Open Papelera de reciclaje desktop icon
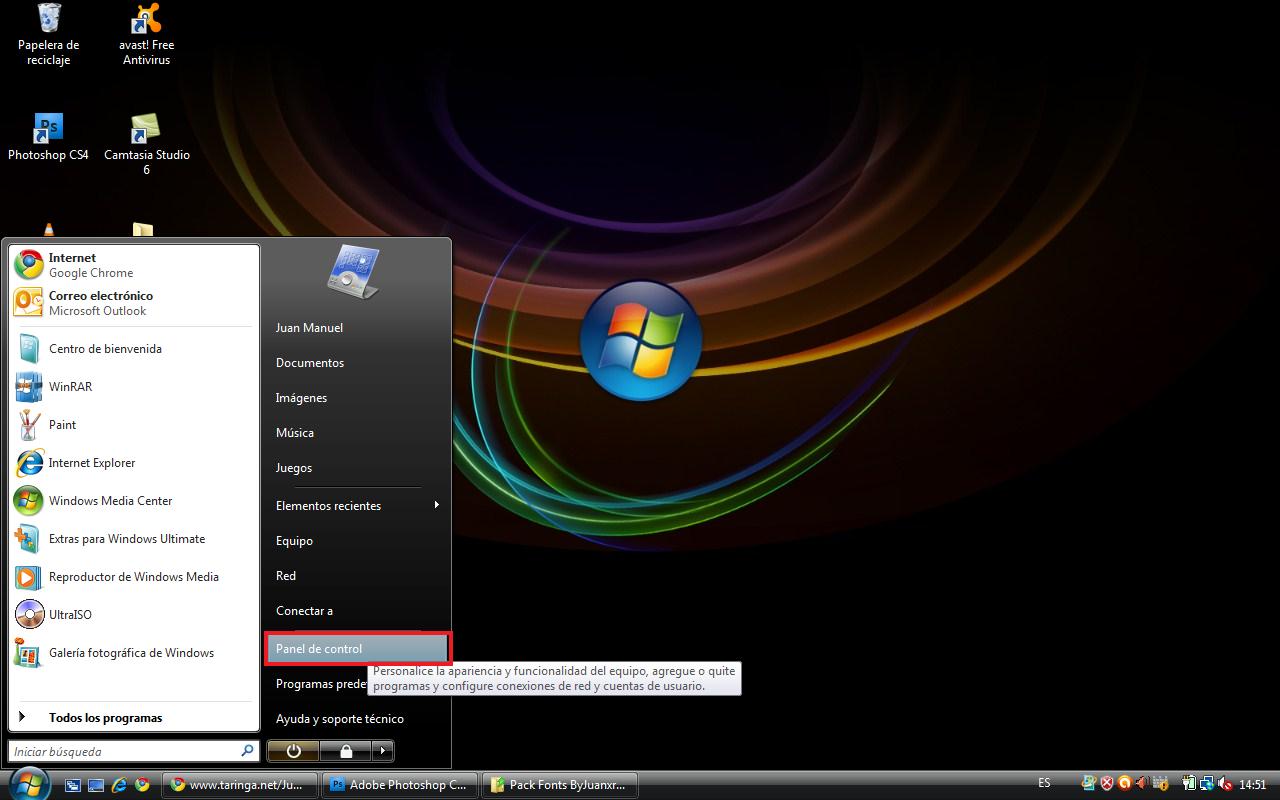The height and width of the screenshot is (800, 1280). pyautogui.click(x=48, y=35)
